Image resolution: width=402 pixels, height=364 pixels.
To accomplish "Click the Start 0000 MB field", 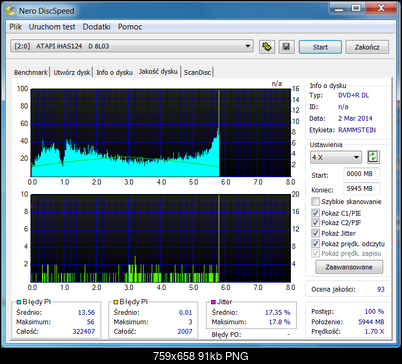I will click(x=362, y=174).
